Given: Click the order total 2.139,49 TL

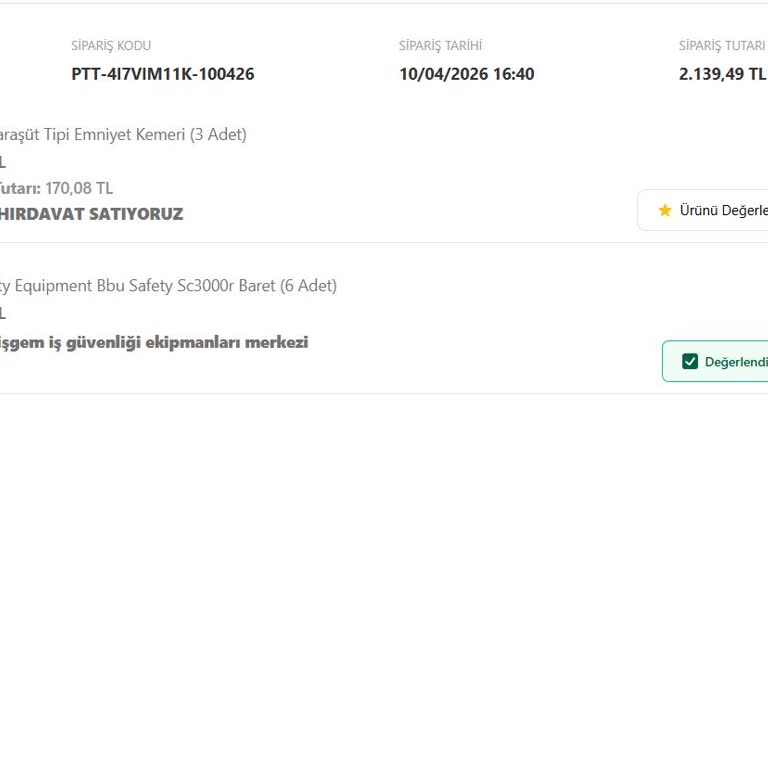Looking at the screenshot, I should (x=721, y=74).
